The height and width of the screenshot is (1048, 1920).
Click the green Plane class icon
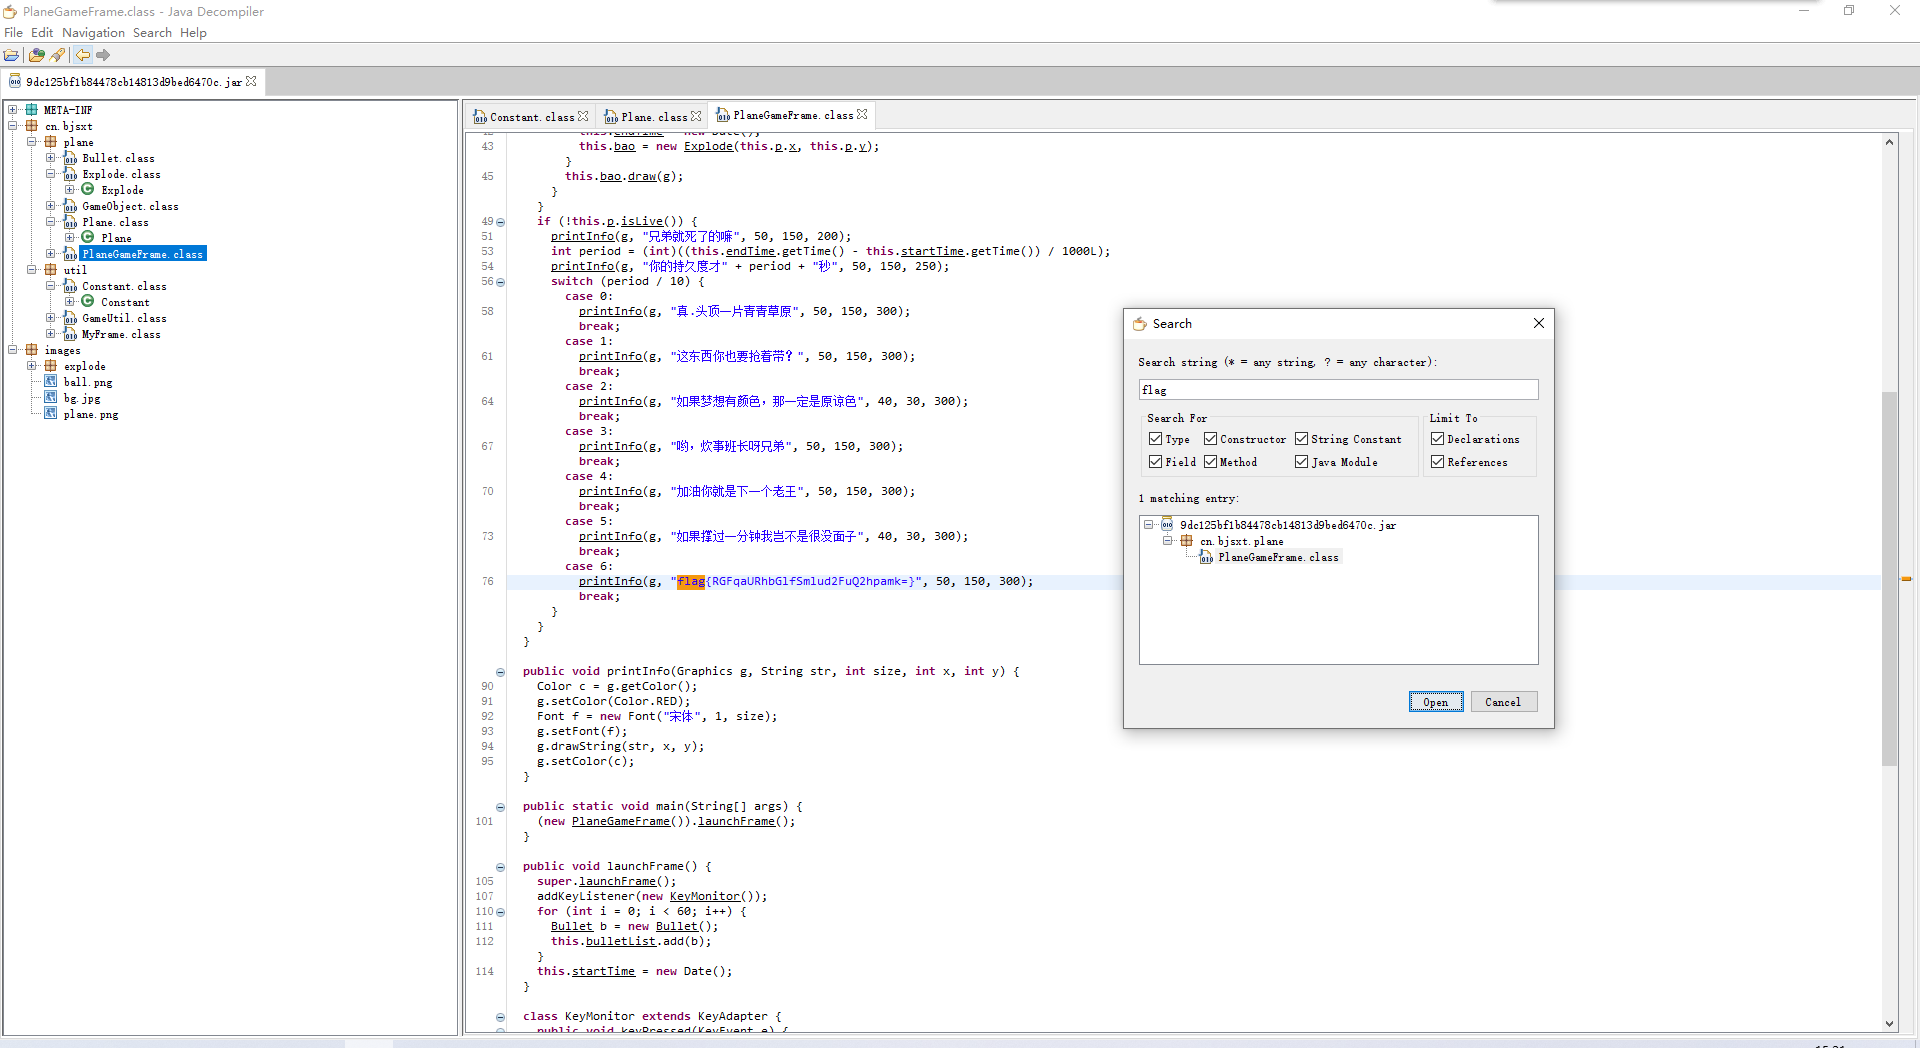88,237
